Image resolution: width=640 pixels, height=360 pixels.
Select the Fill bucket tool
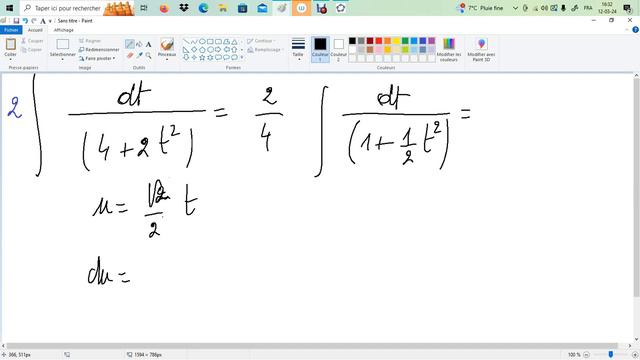[x=139, y=44]
